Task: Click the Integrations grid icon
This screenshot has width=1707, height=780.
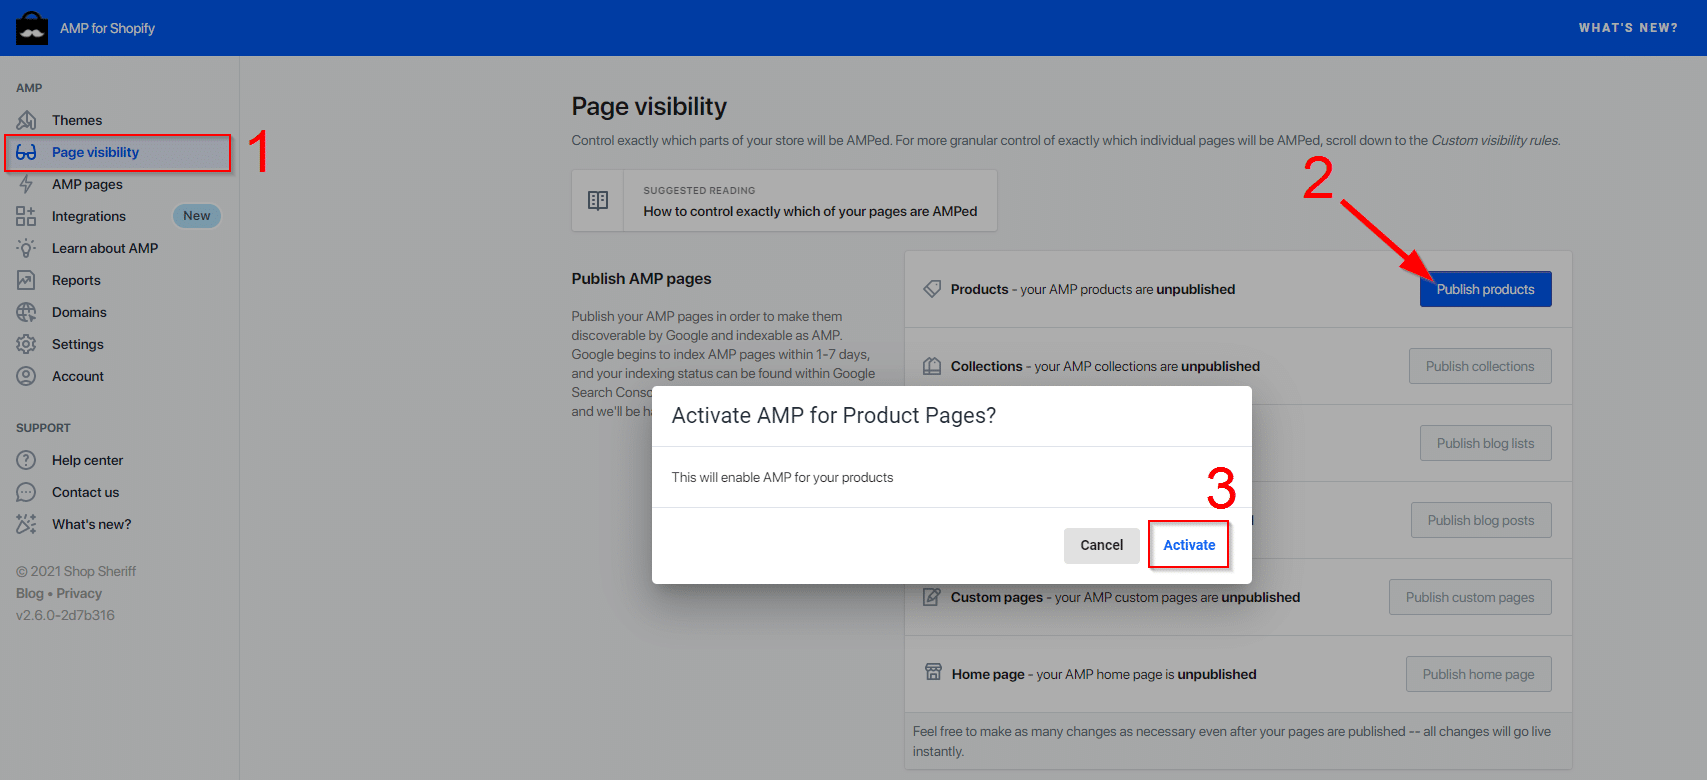Action: pyautogui.click(x=27, y=216)
